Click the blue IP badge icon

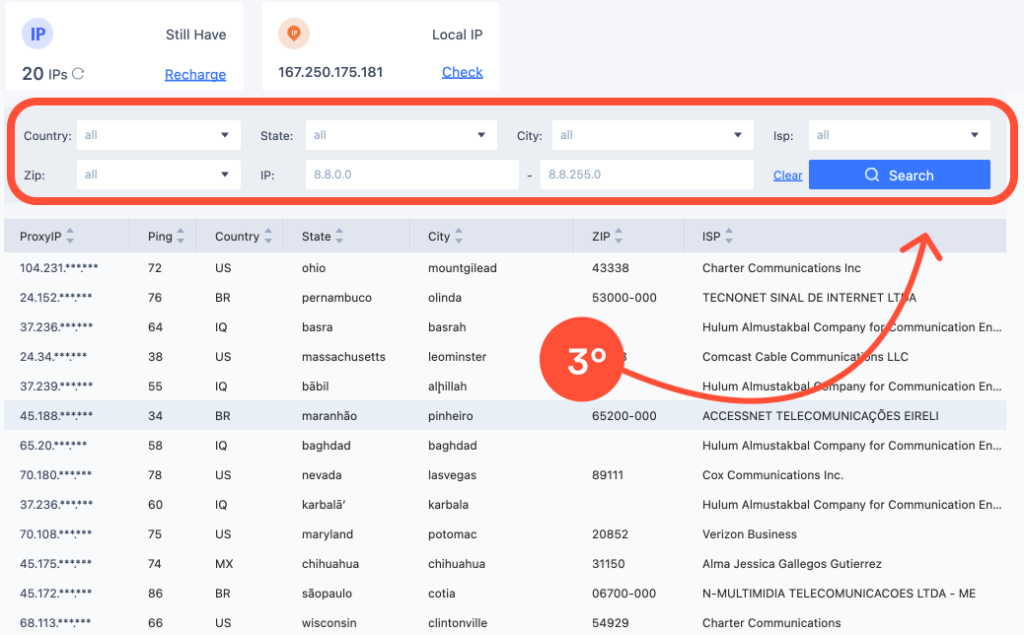38,34
